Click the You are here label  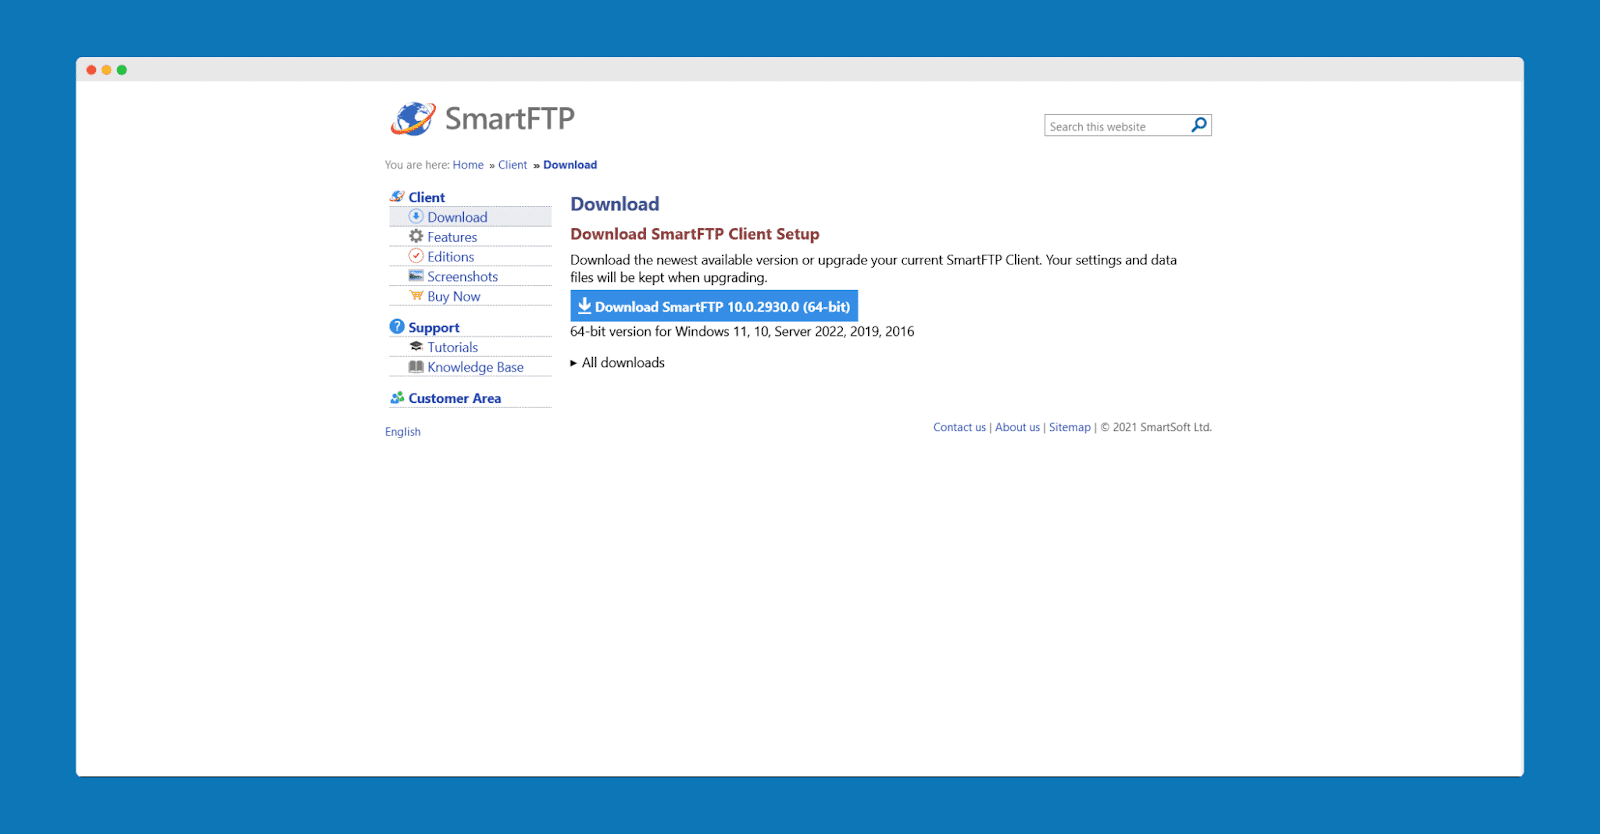click(x=417, y=165)
